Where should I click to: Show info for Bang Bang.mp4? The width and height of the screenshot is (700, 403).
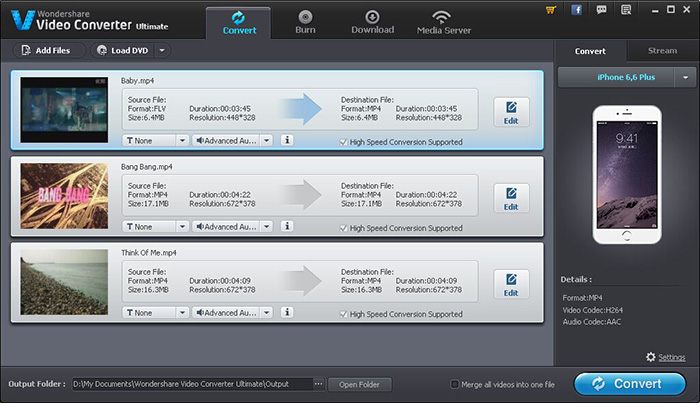point(287,226)
